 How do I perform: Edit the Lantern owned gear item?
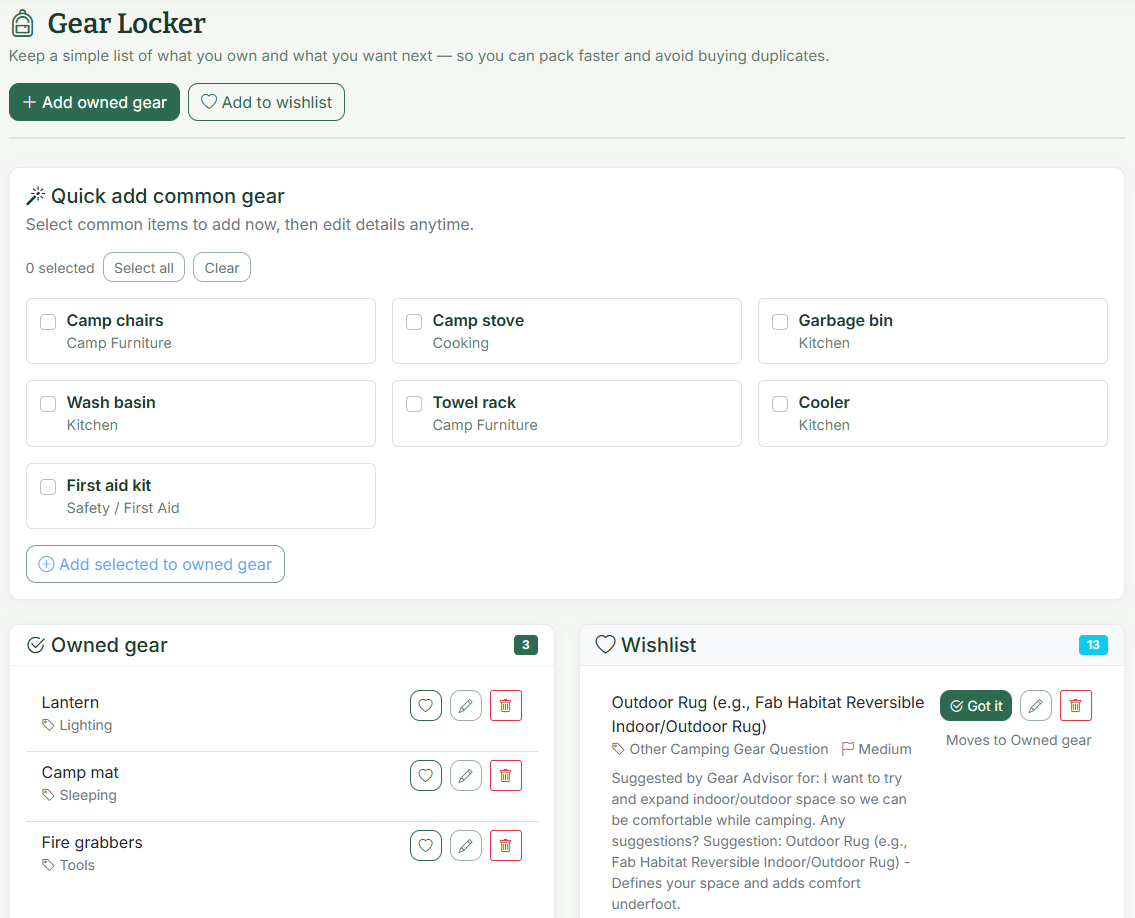[x=465, y=705]
